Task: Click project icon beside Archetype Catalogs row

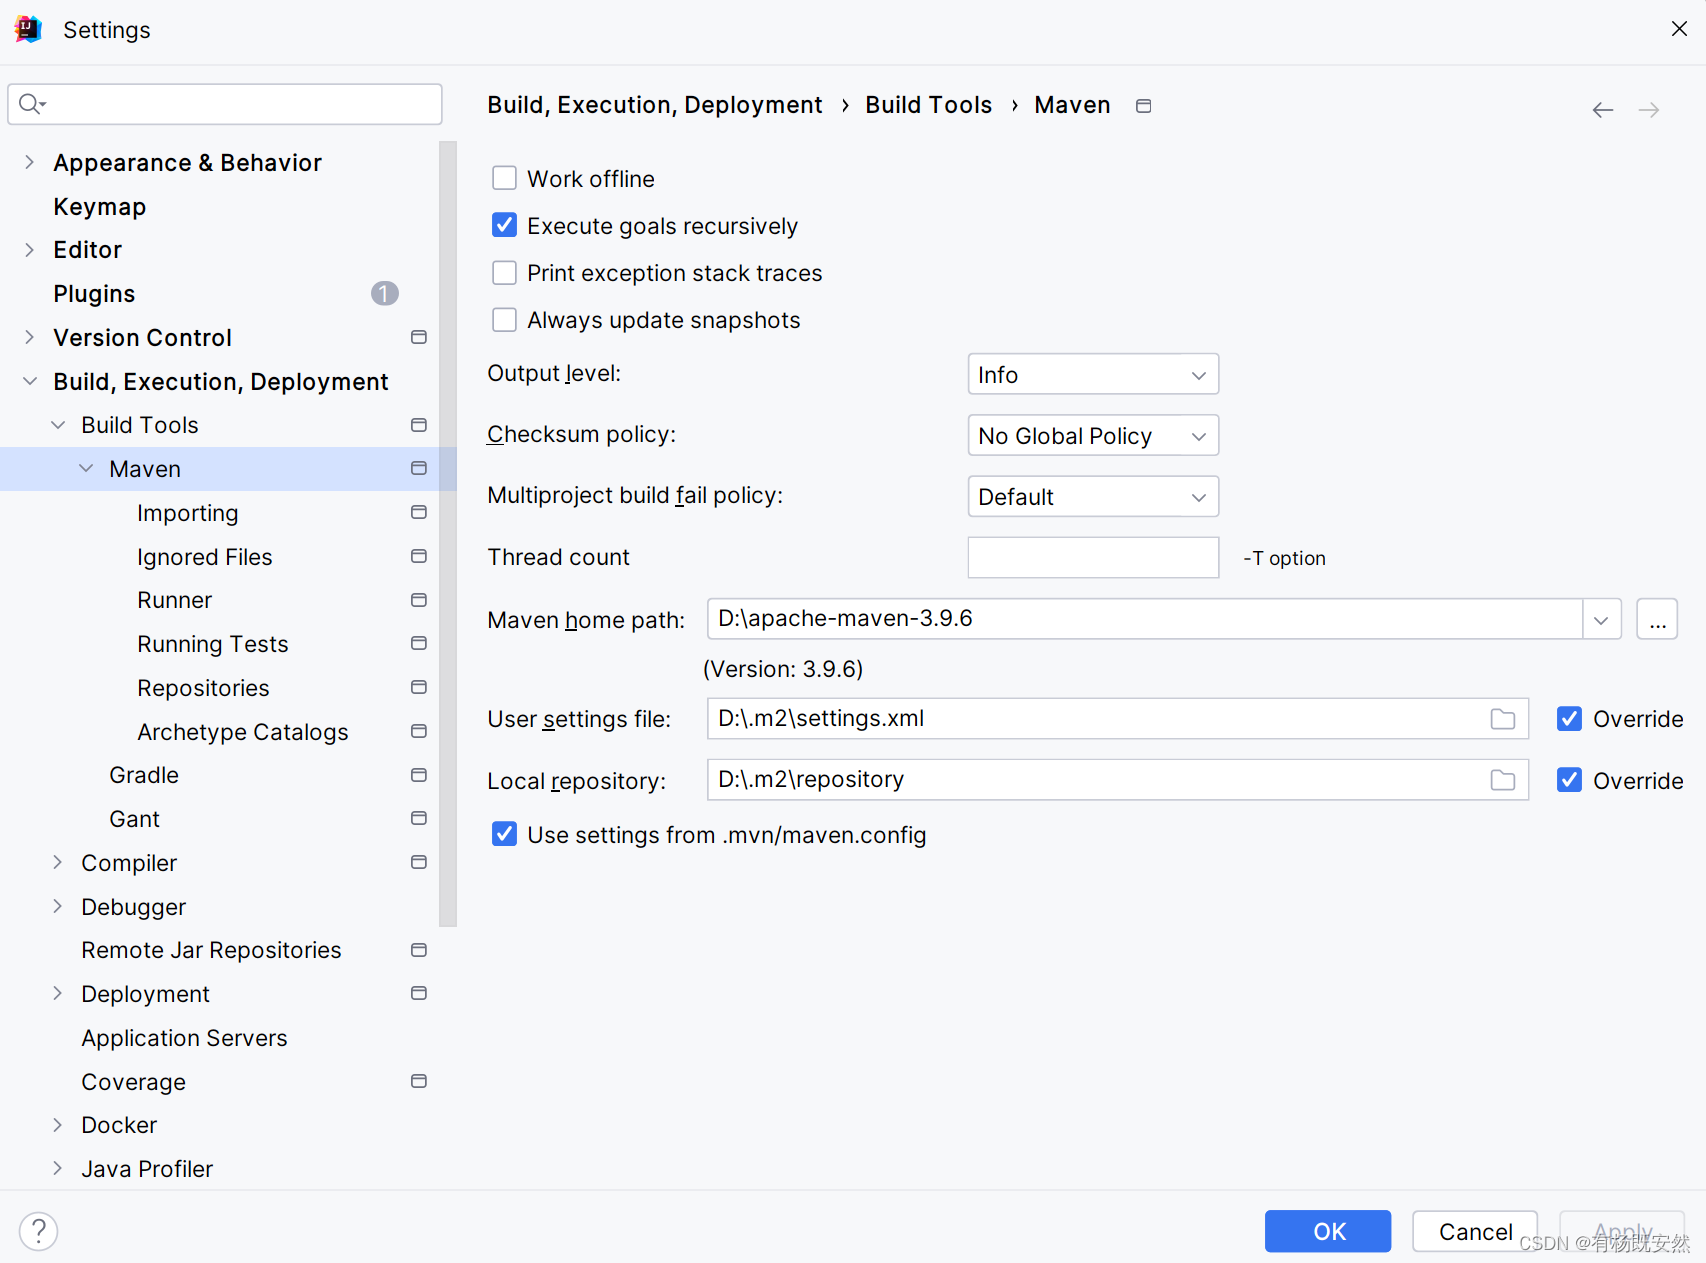Action: click(419, 731)
